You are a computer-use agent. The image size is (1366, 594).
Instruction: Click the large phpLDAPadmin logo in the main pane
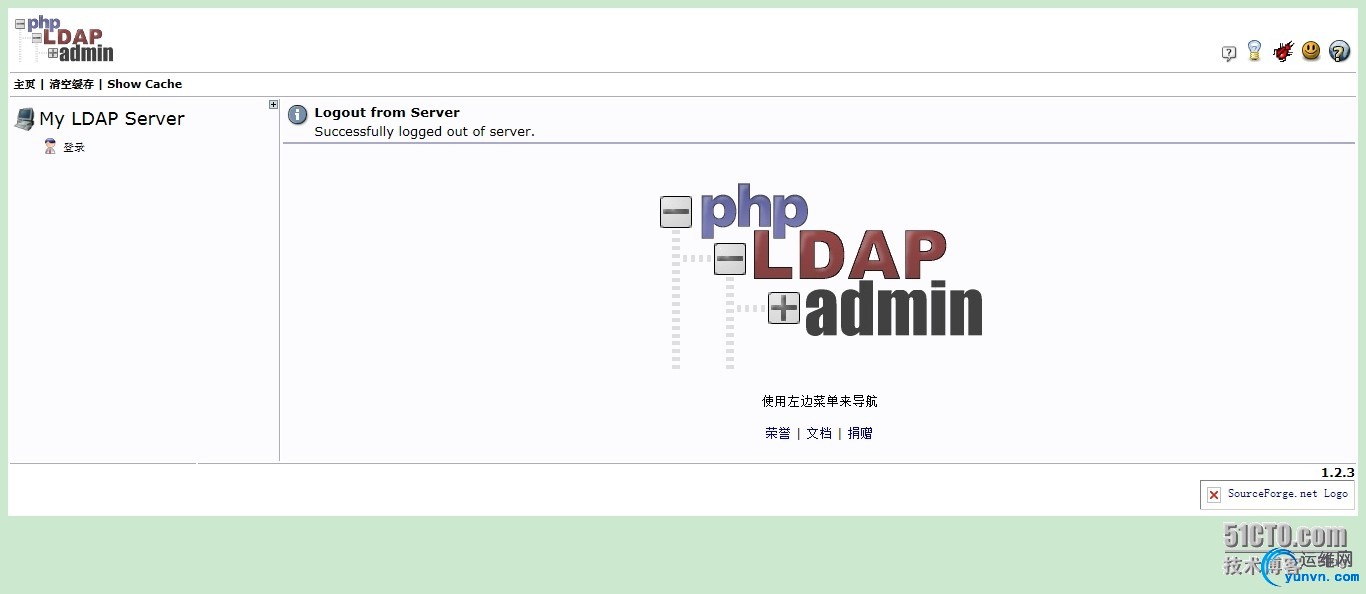click(821, 276)
